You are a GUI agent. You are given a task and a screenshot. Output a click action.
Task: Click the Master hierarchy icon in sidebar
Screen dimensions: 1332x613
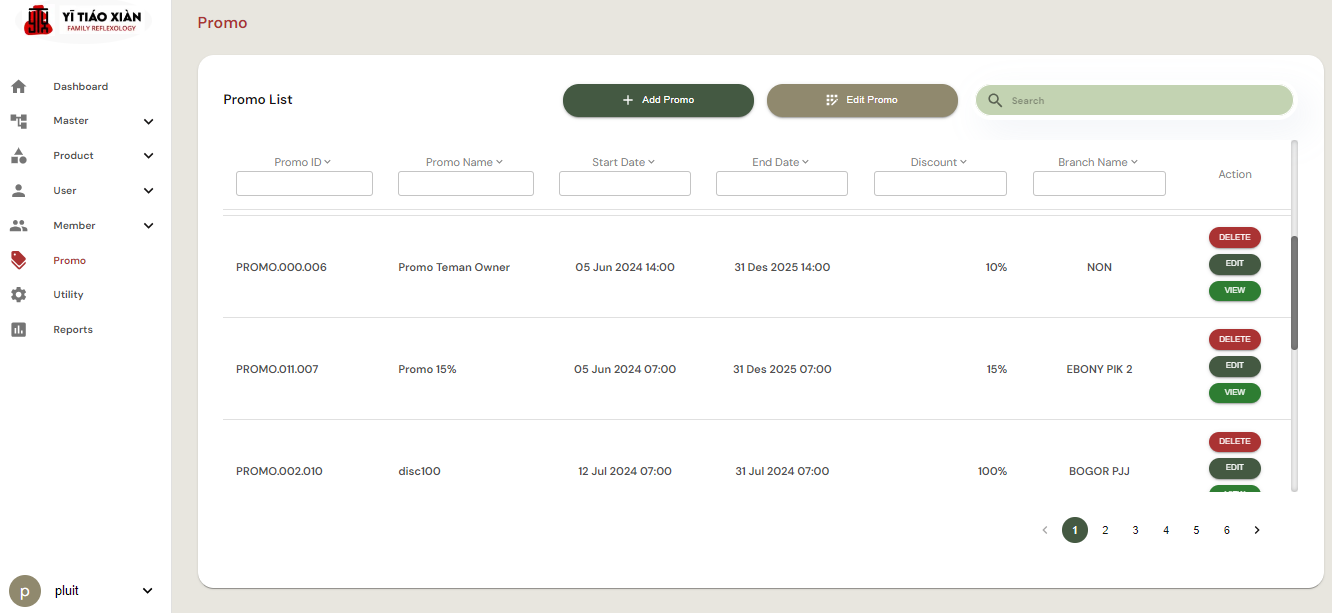18,121
